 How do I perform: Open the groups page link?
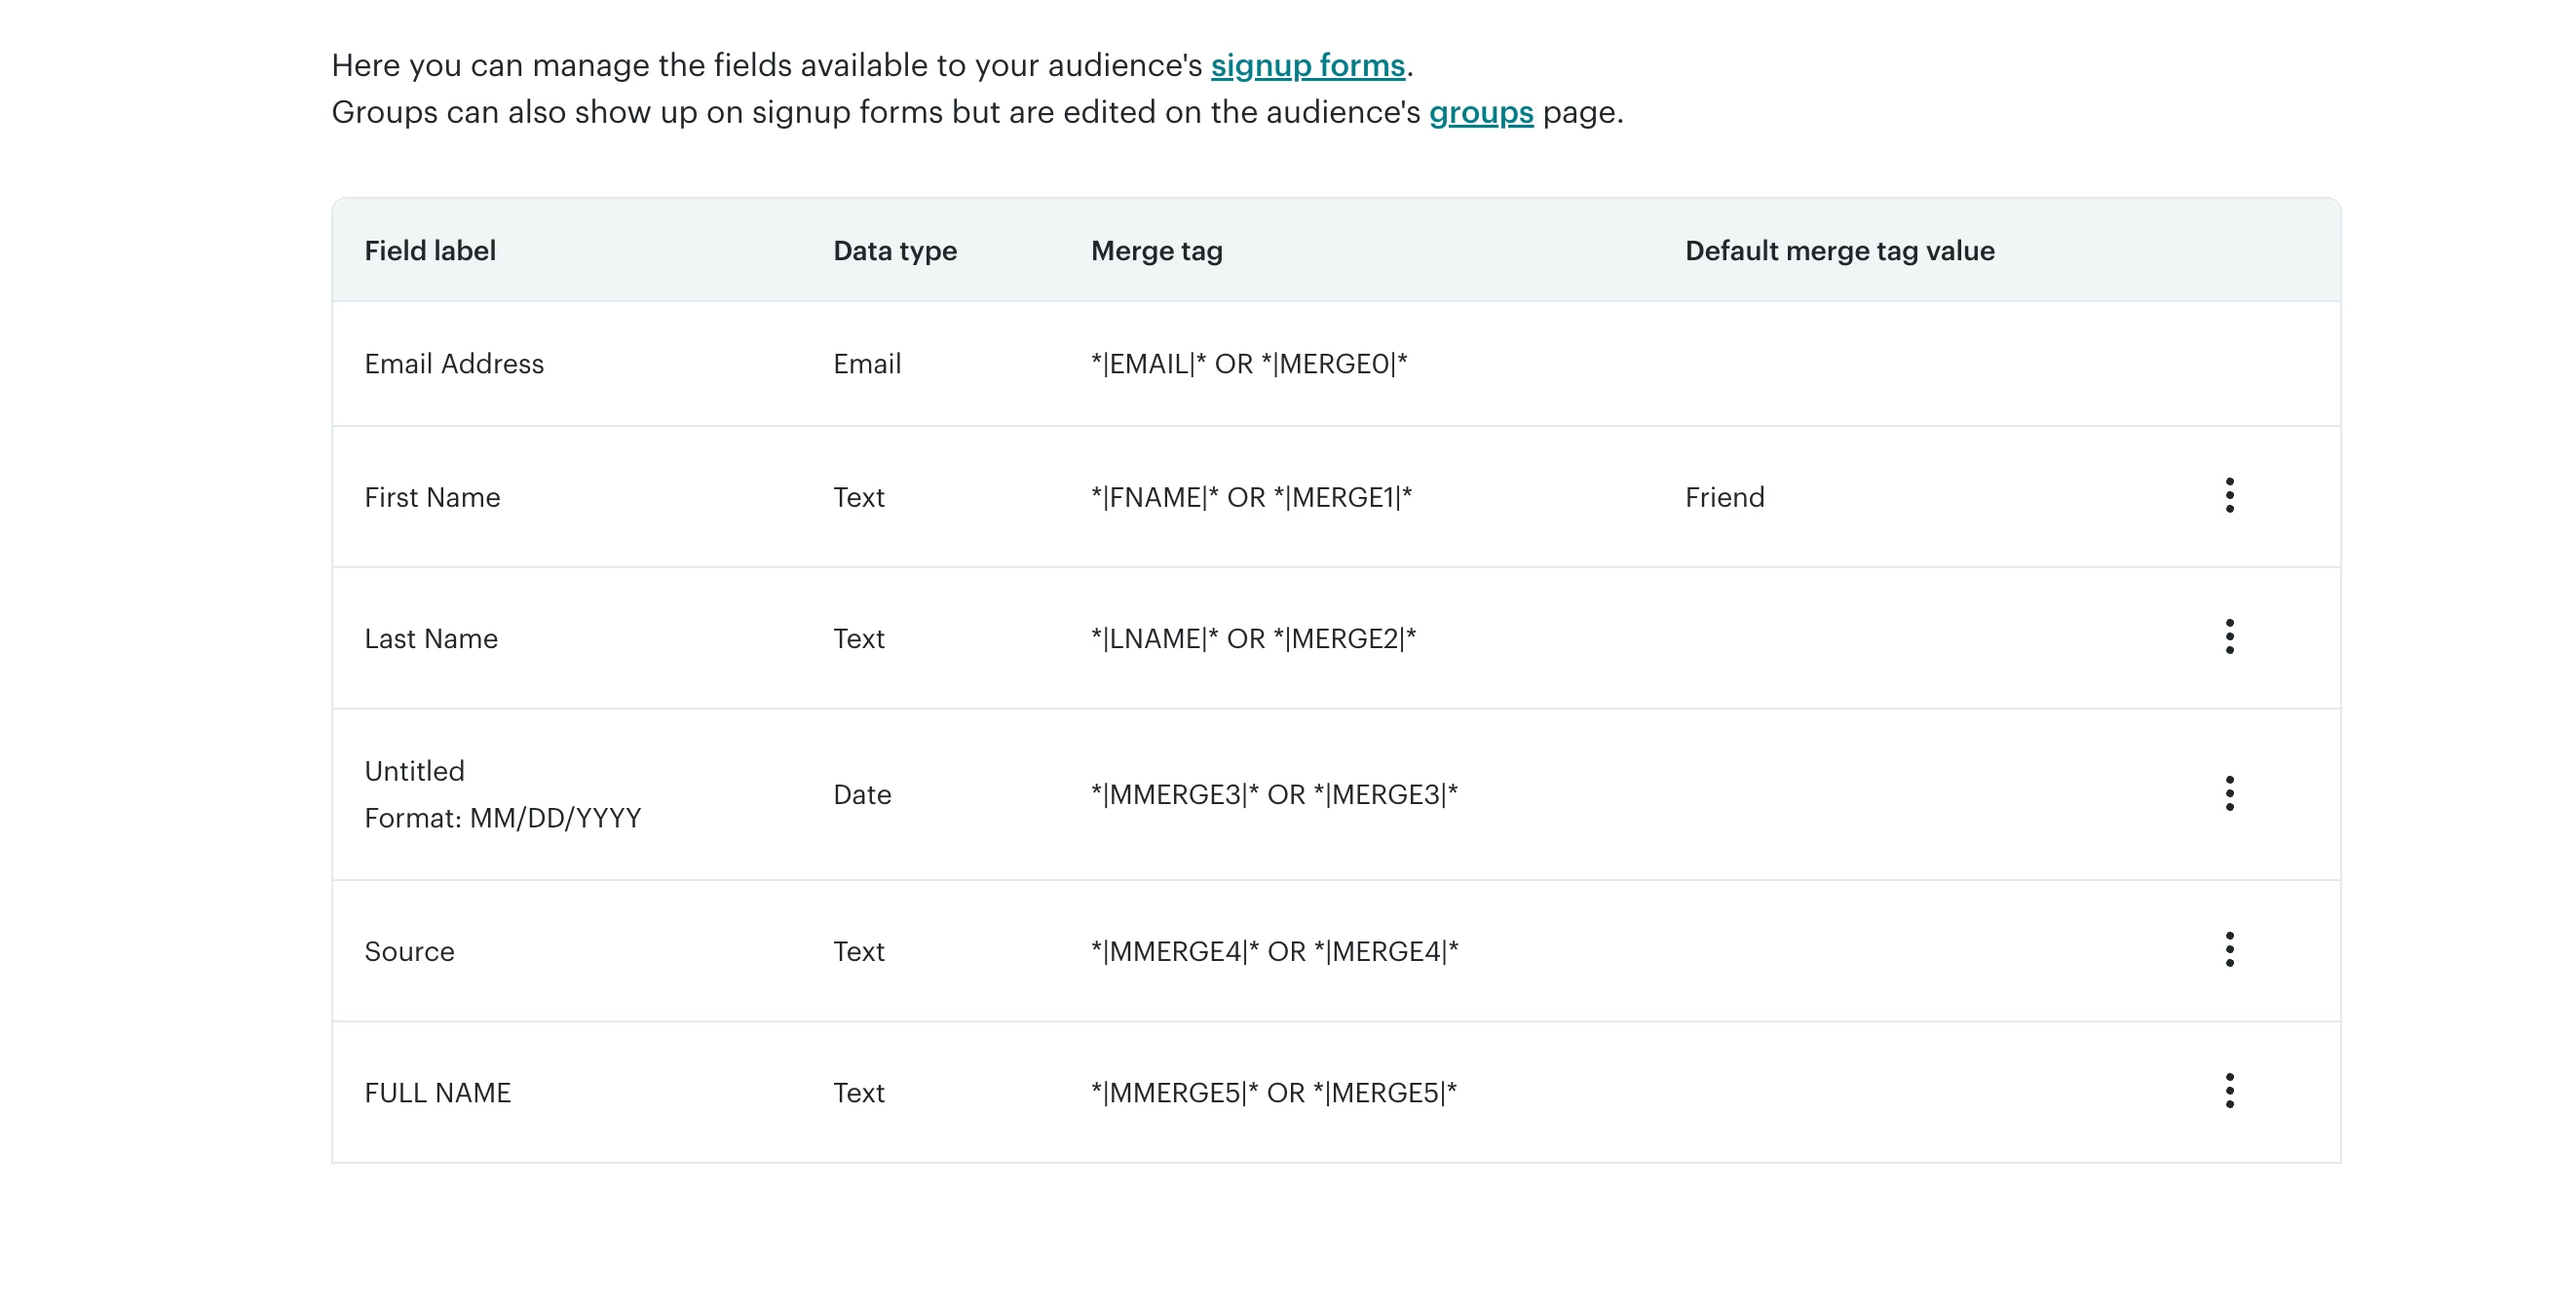(x=1480, y=113)
